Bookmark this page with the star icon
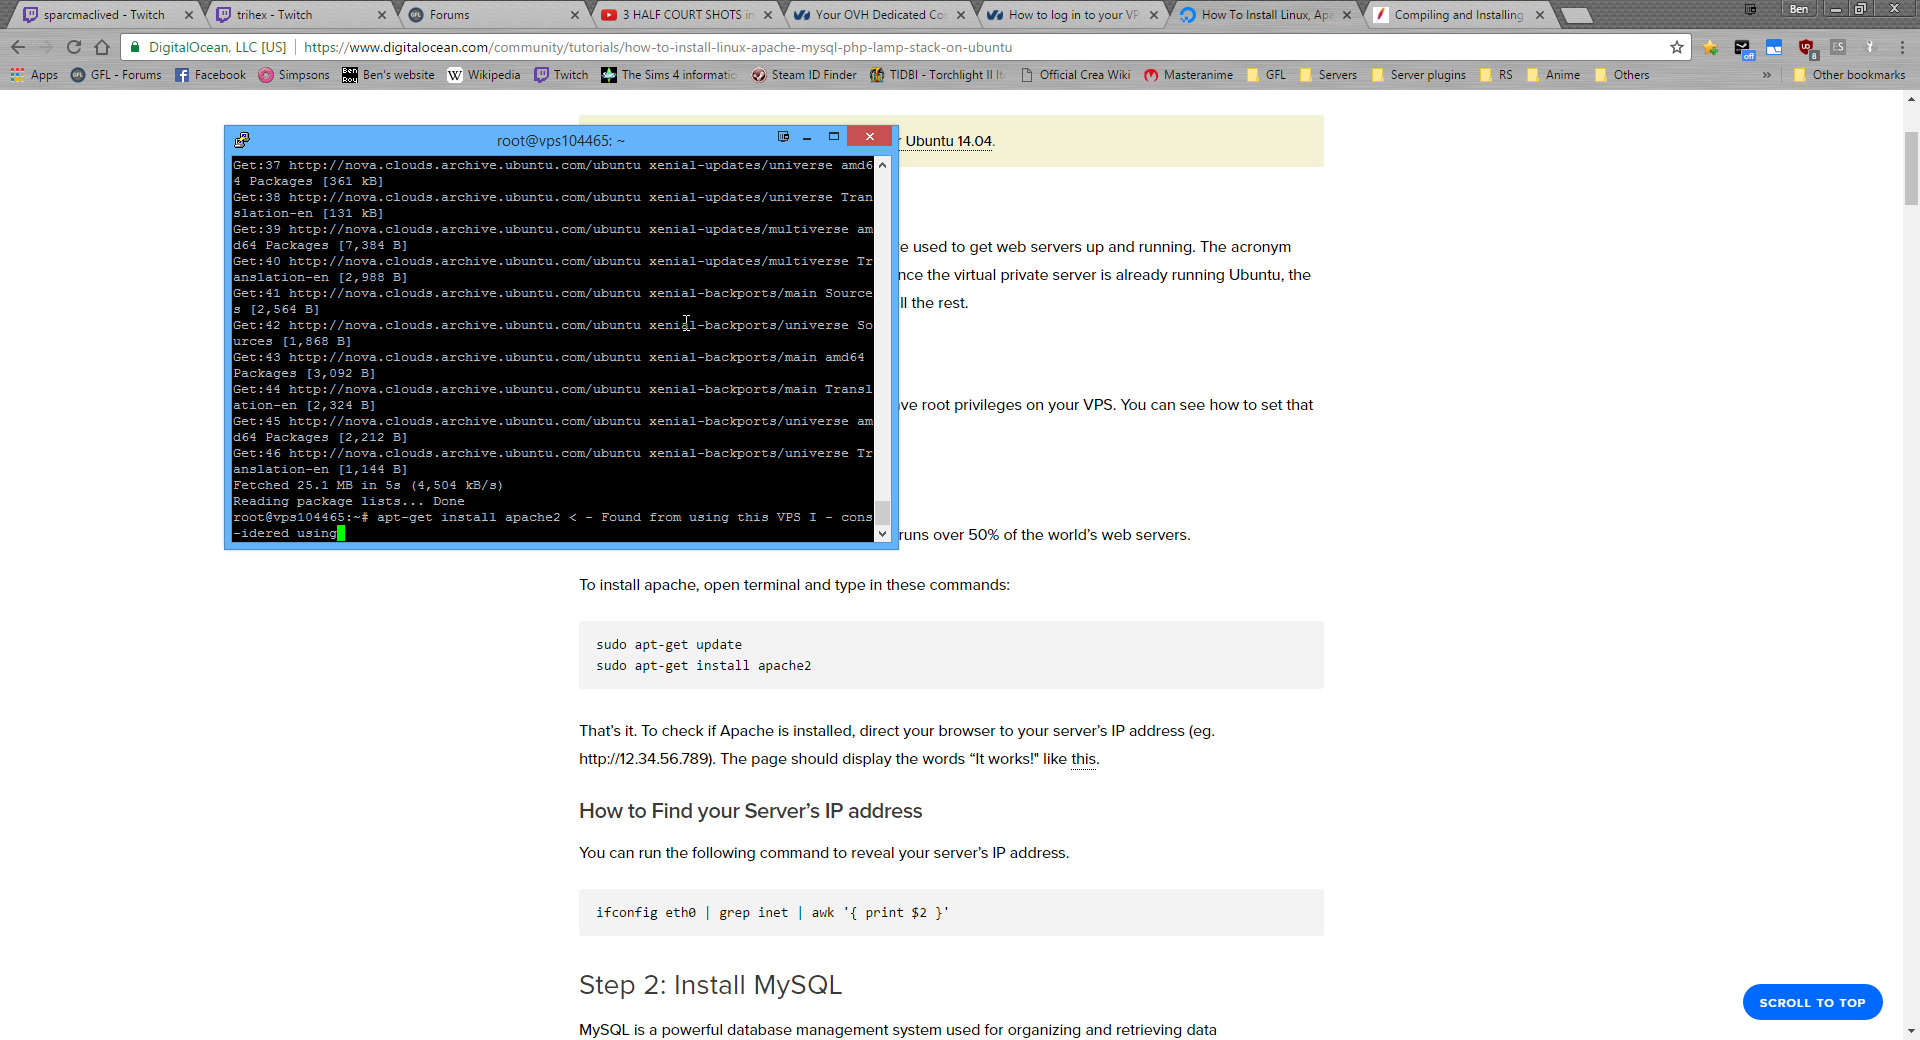Image resolution: width=1920 pixels, height=1040 pixels. click(x=1677, y=47)
